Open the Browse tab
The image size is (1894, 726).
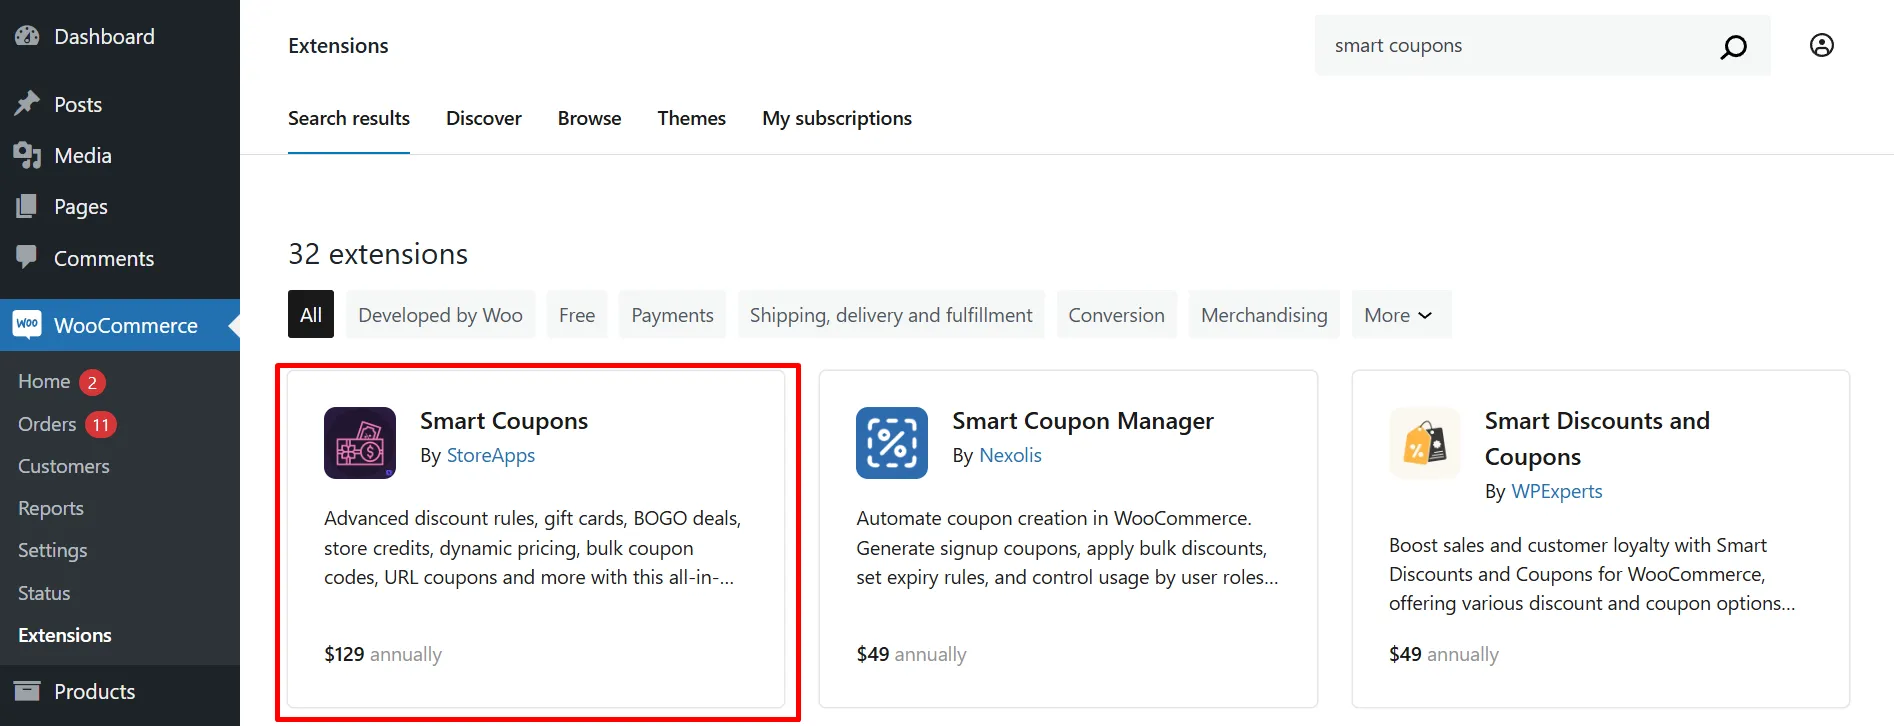[x=589, y=118]
